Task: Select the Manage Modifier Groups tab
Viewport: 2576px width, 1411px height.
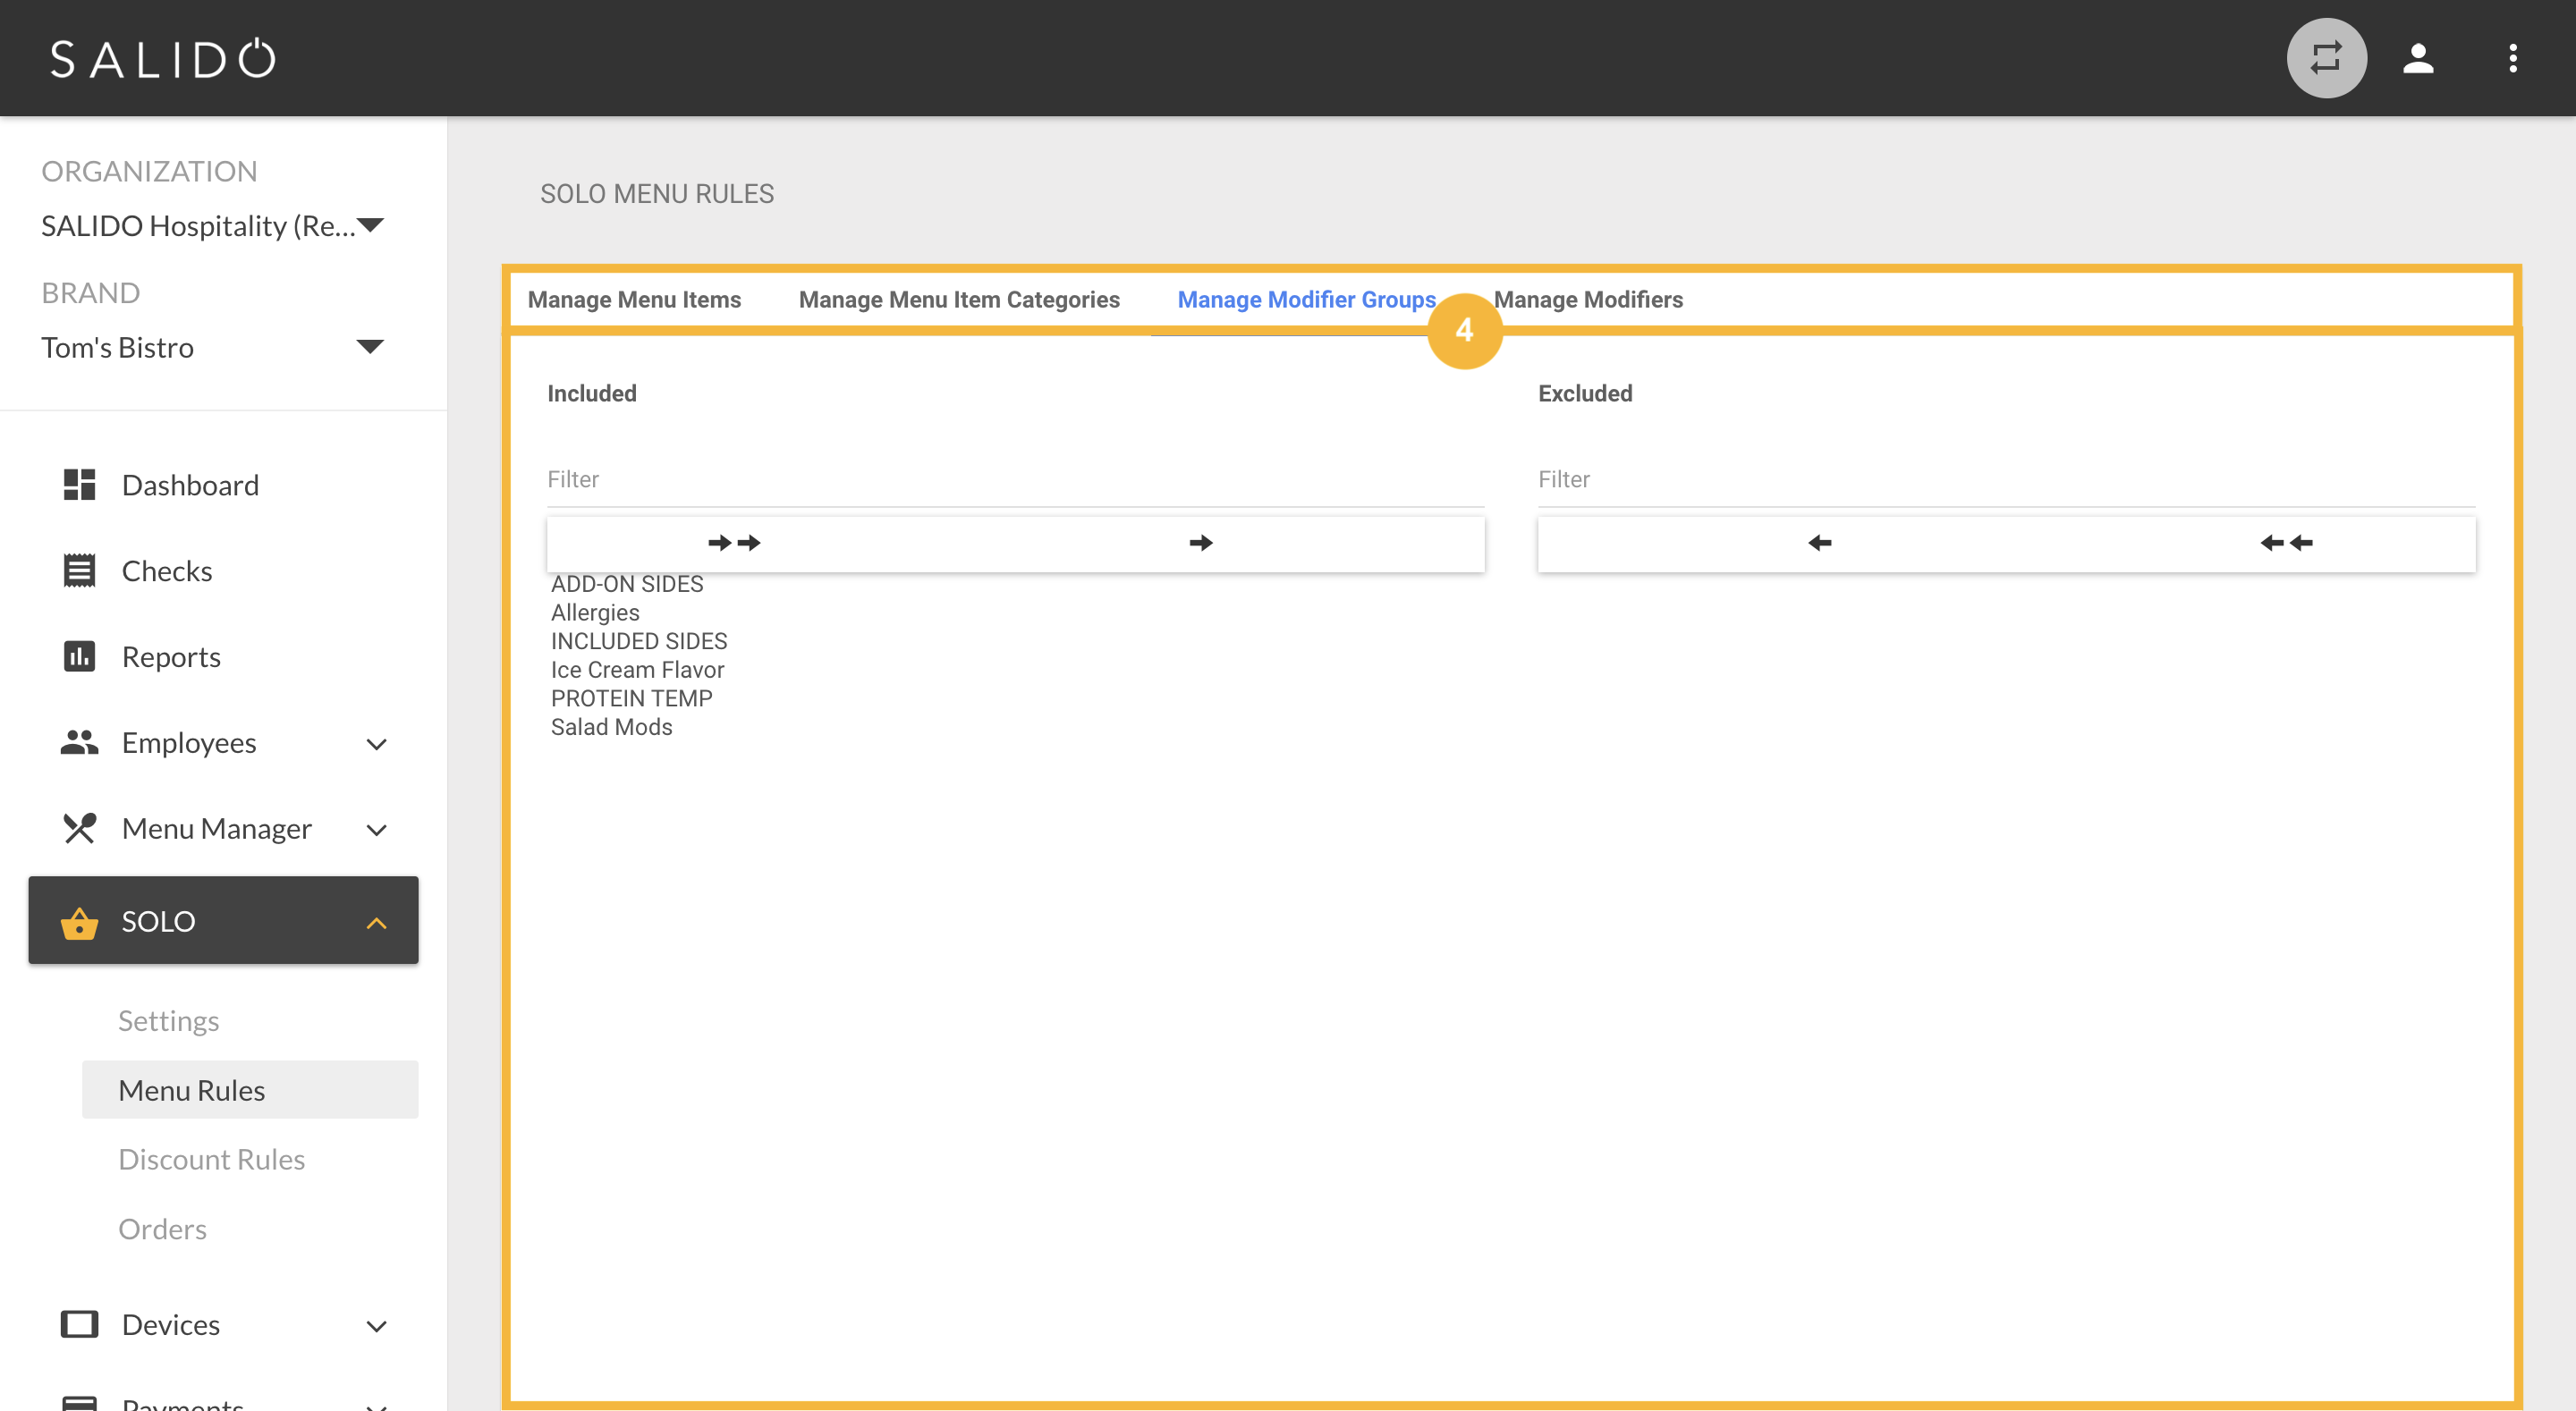Action: pos(1306,300)
